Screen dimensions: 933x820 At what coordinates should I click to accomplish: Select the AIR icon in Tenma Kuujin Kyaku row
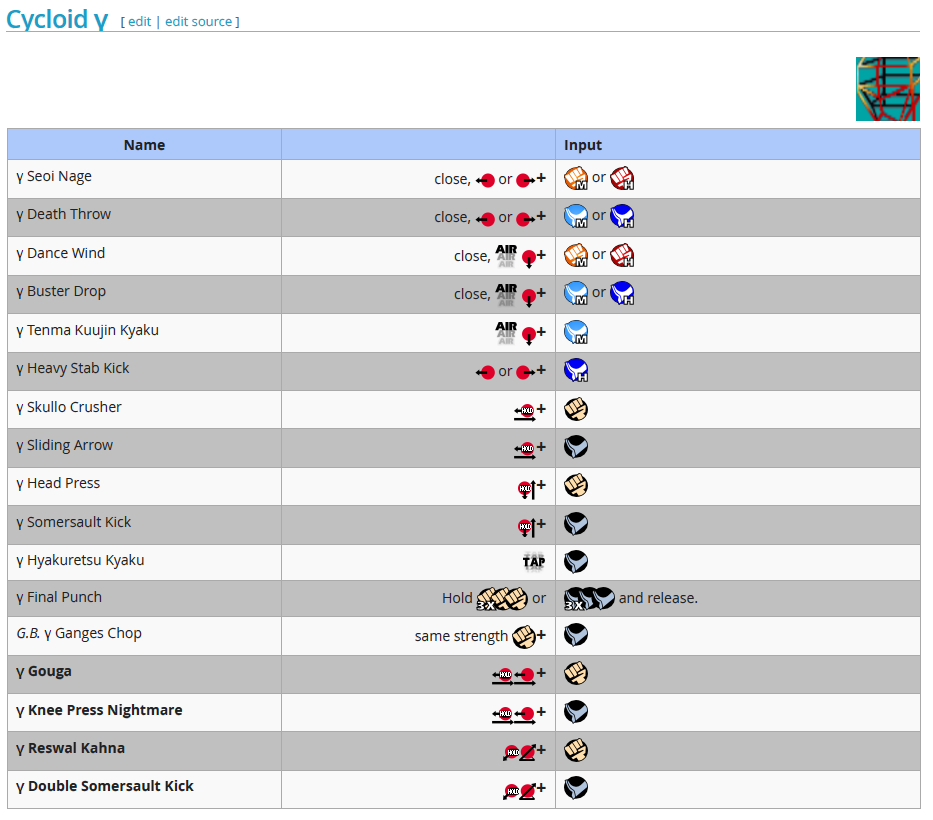coord(506,333)
